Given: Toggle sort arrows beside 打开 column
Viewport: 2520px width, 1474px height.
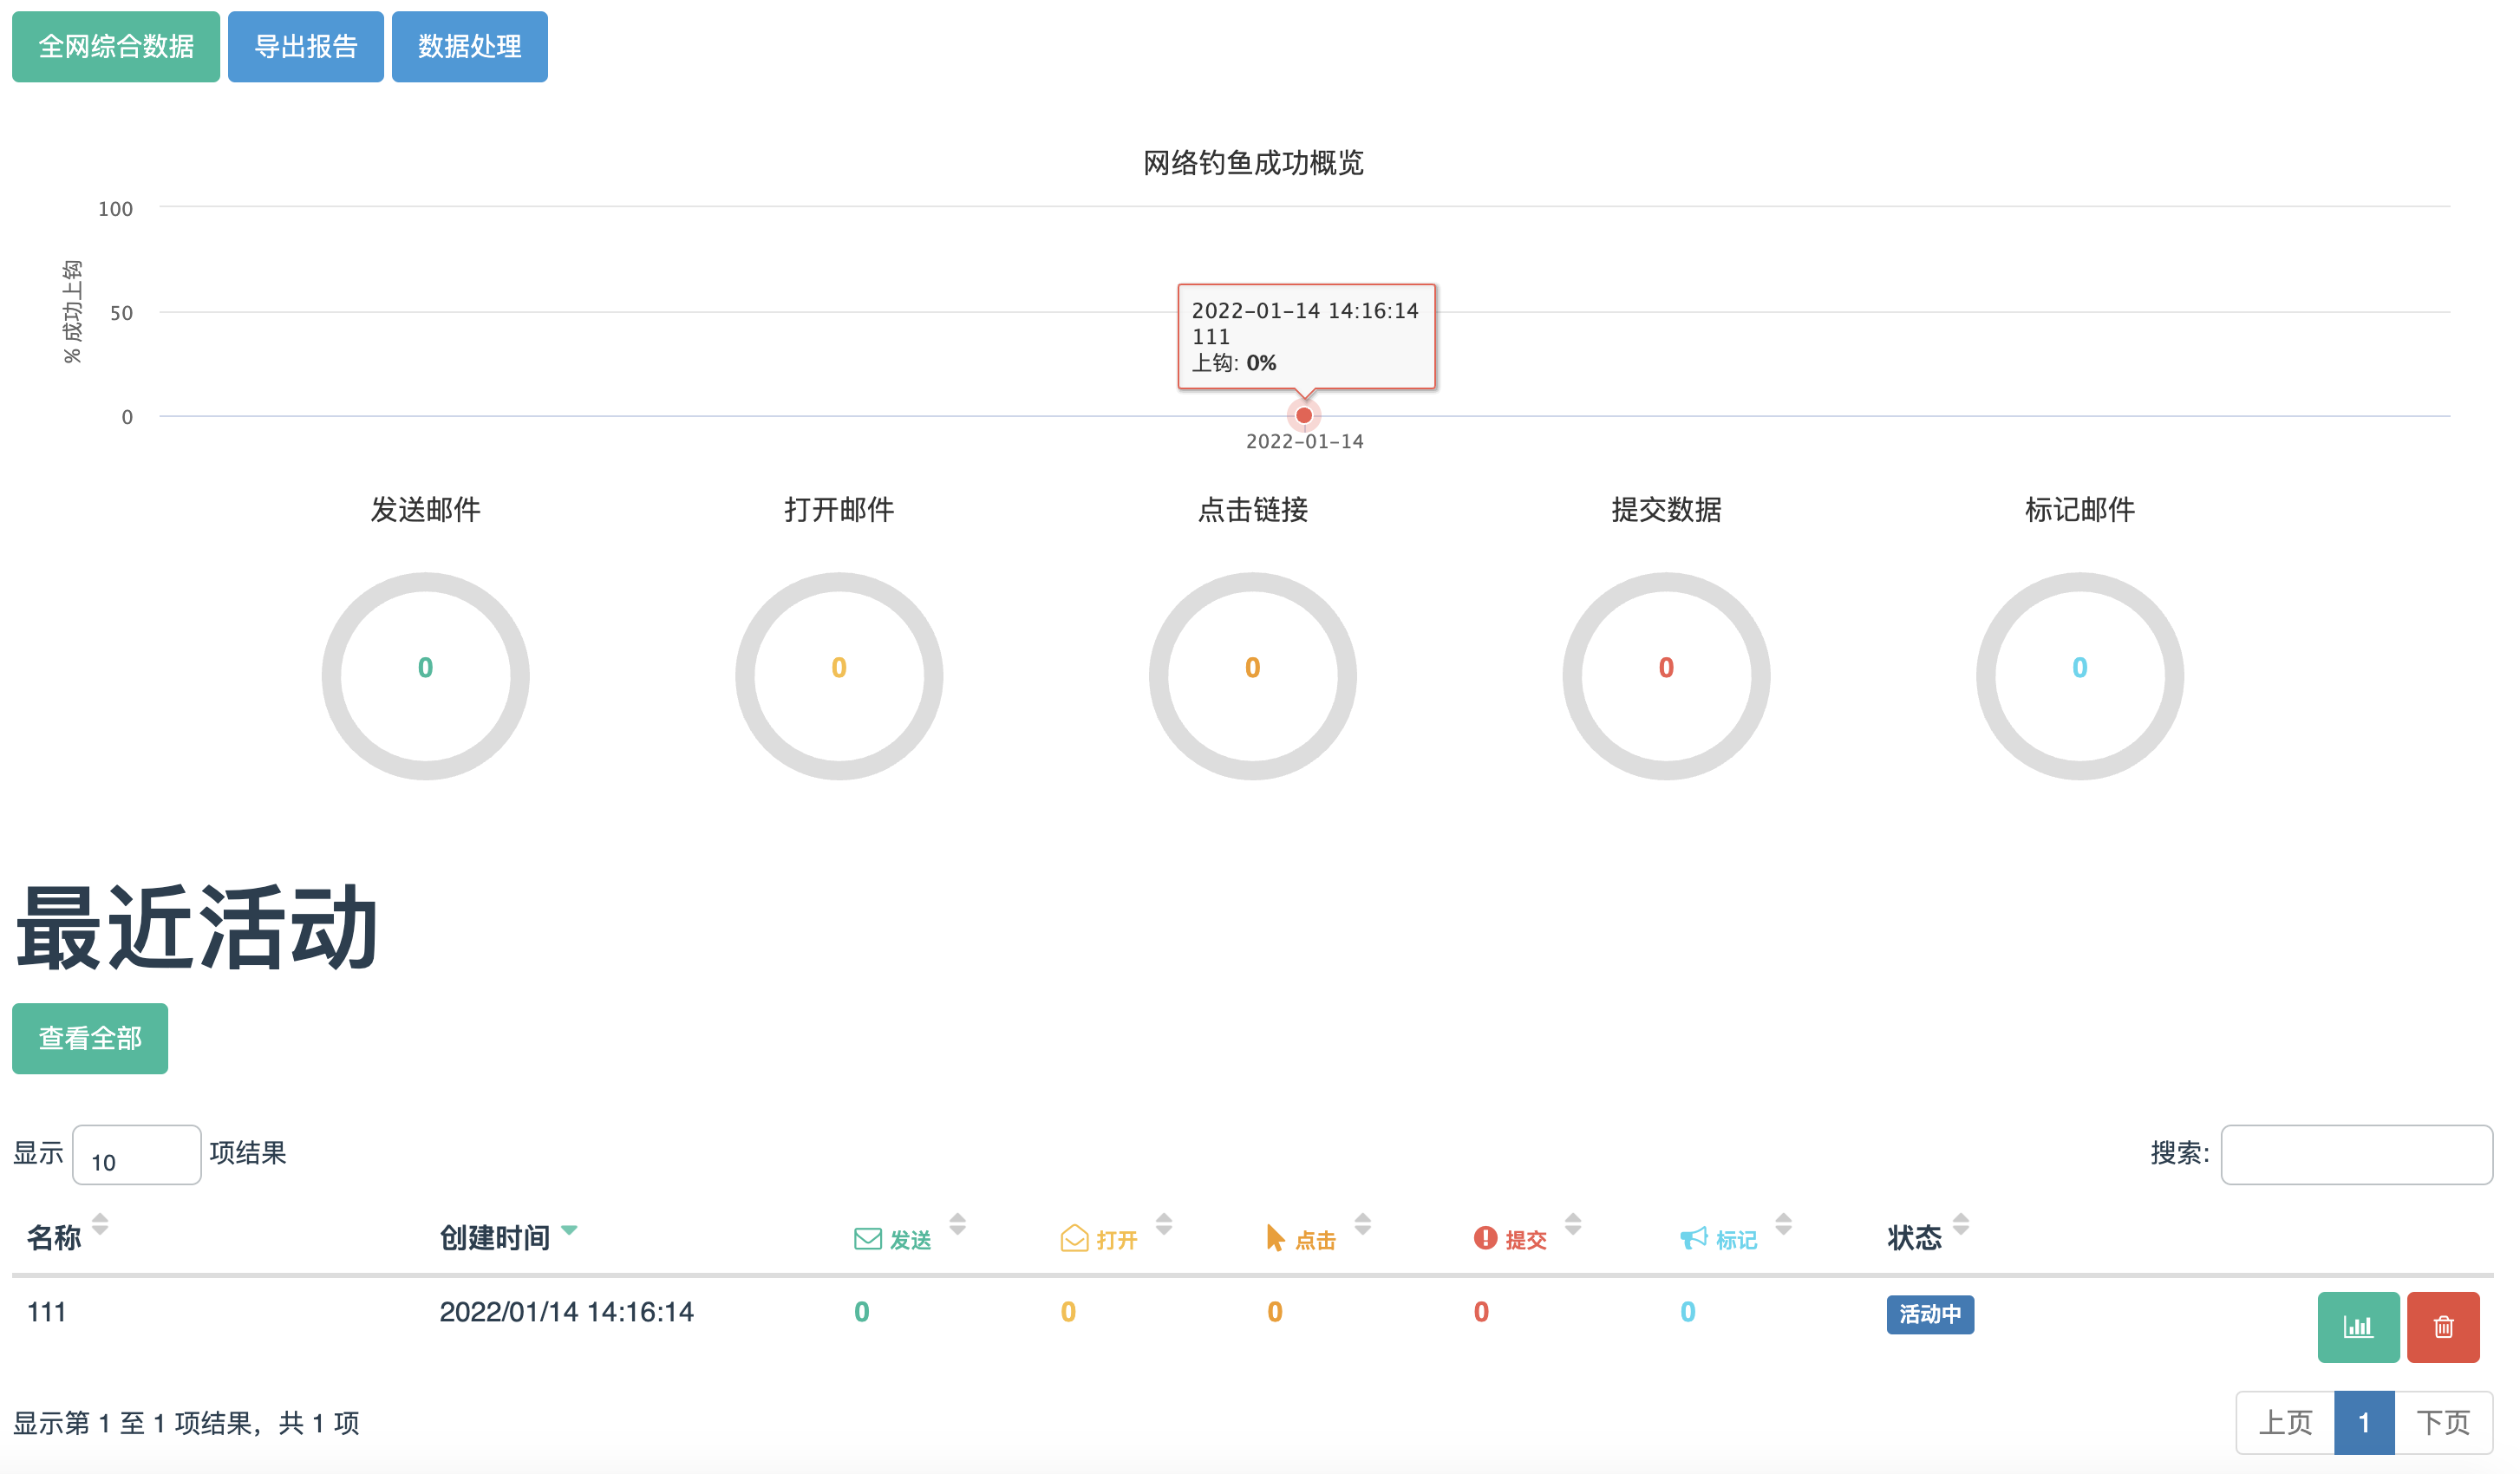Looking at the screenshot, I should point(1164,1224).
